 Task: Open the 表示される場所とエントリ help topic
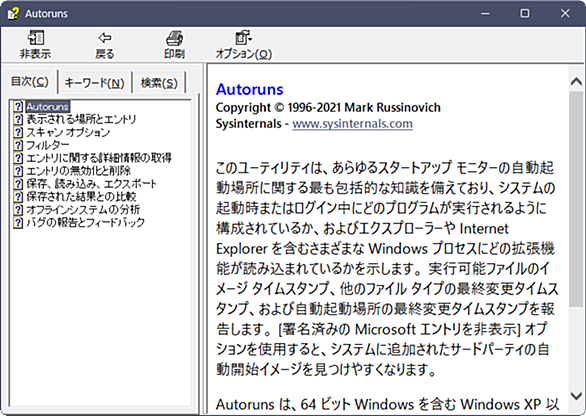81,119
